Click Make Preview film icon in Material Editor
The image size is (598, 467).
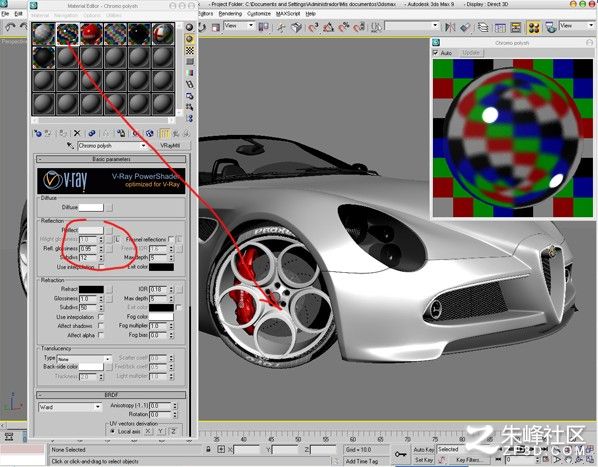pyautogui.click(x=190, y=84)
